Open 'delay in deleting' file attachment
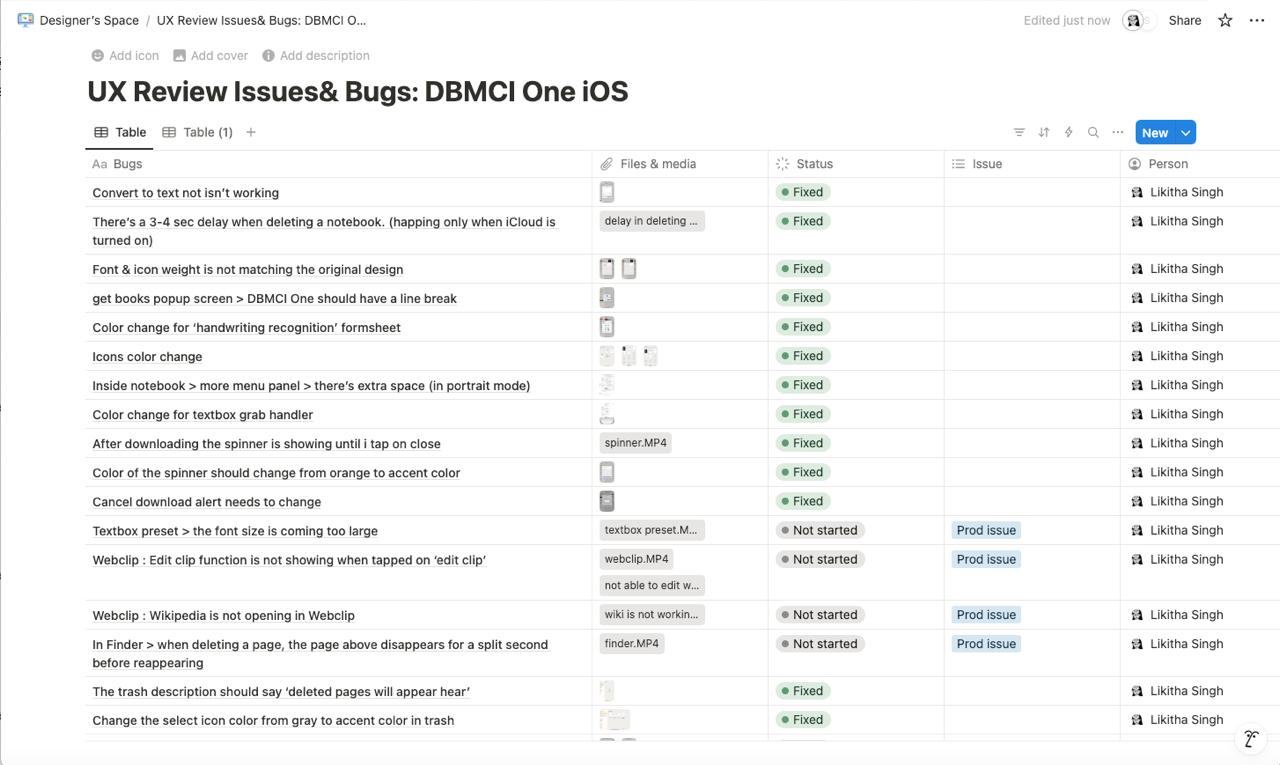 [652, 221]
